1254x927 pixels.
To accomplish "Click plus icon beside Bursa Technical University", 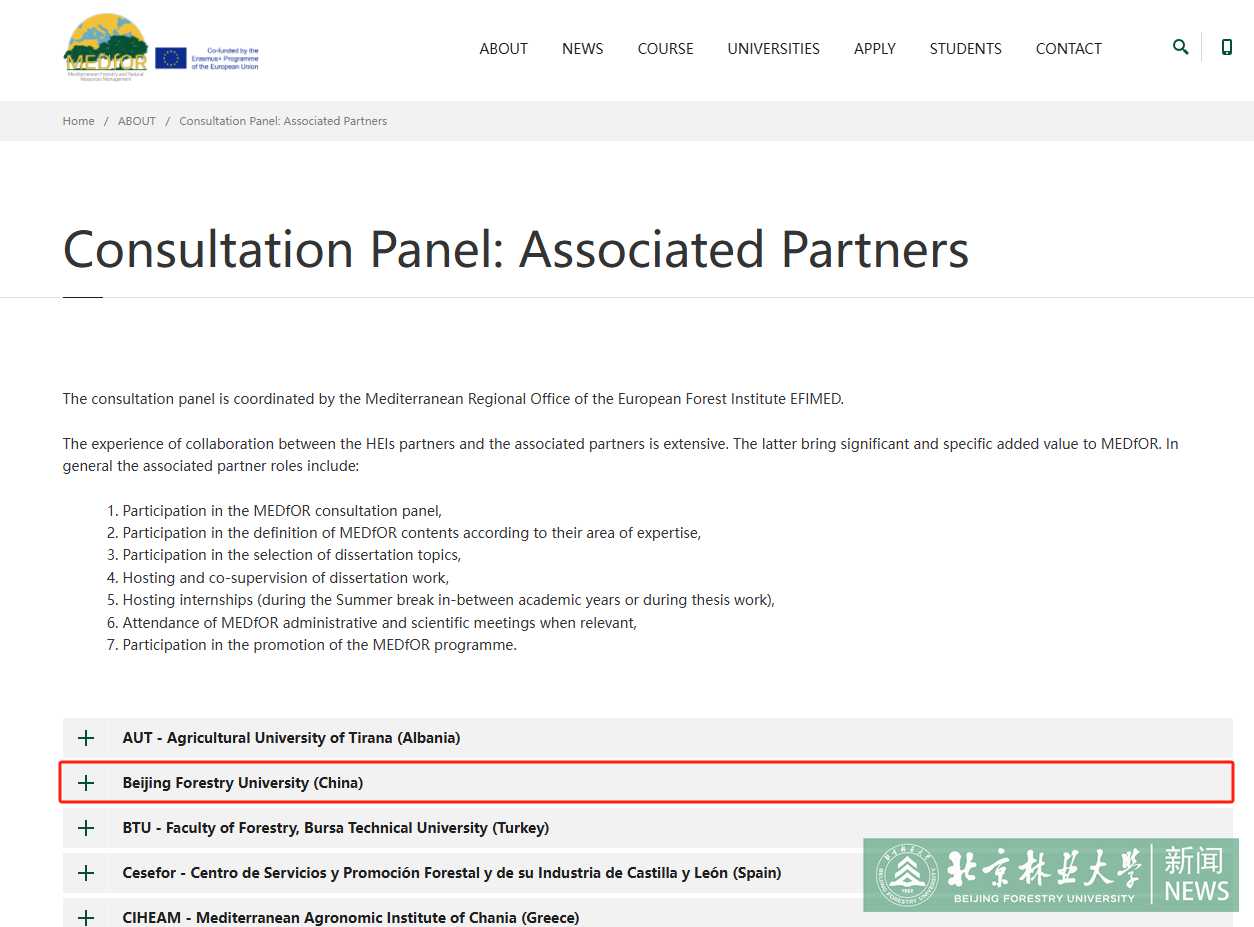I will (x=86, y=828).
